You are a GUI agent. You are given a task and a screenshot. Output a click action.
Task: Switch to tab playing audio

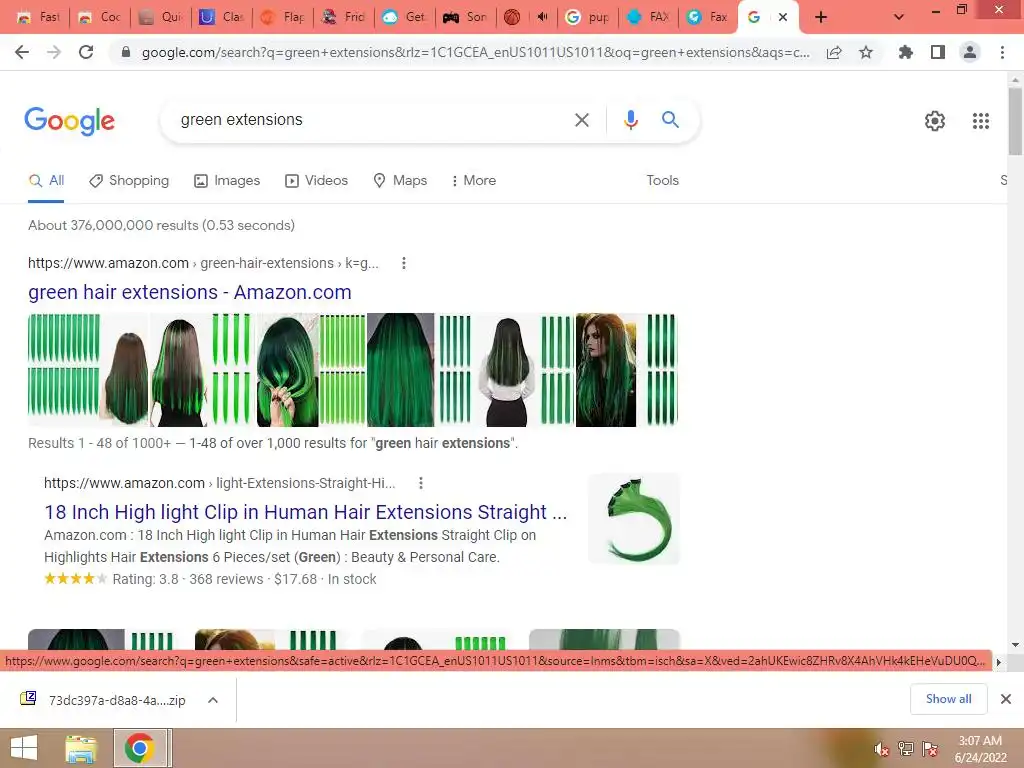tap(527, 17)
